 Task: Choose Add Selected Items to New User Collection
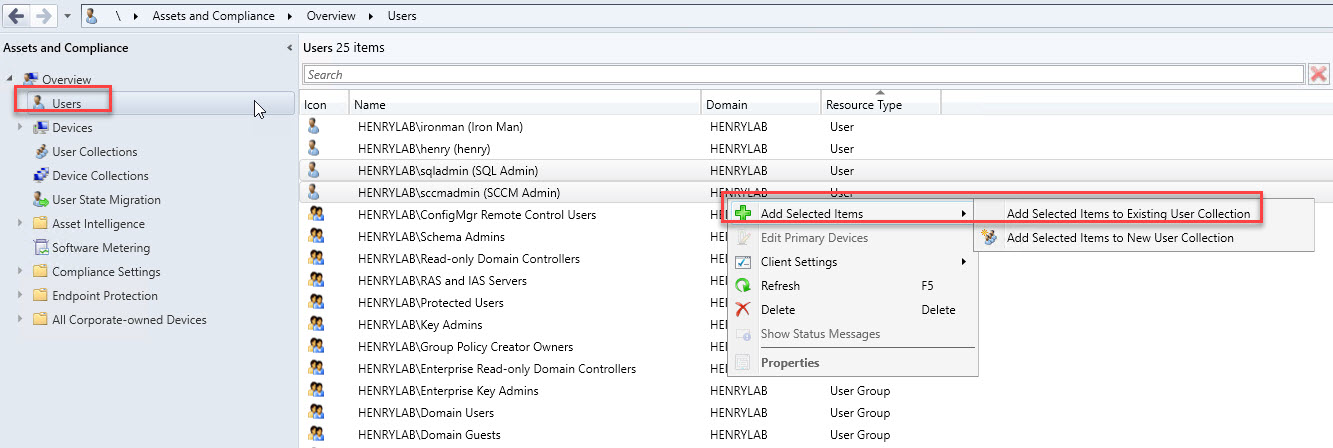pos(1120,238)
